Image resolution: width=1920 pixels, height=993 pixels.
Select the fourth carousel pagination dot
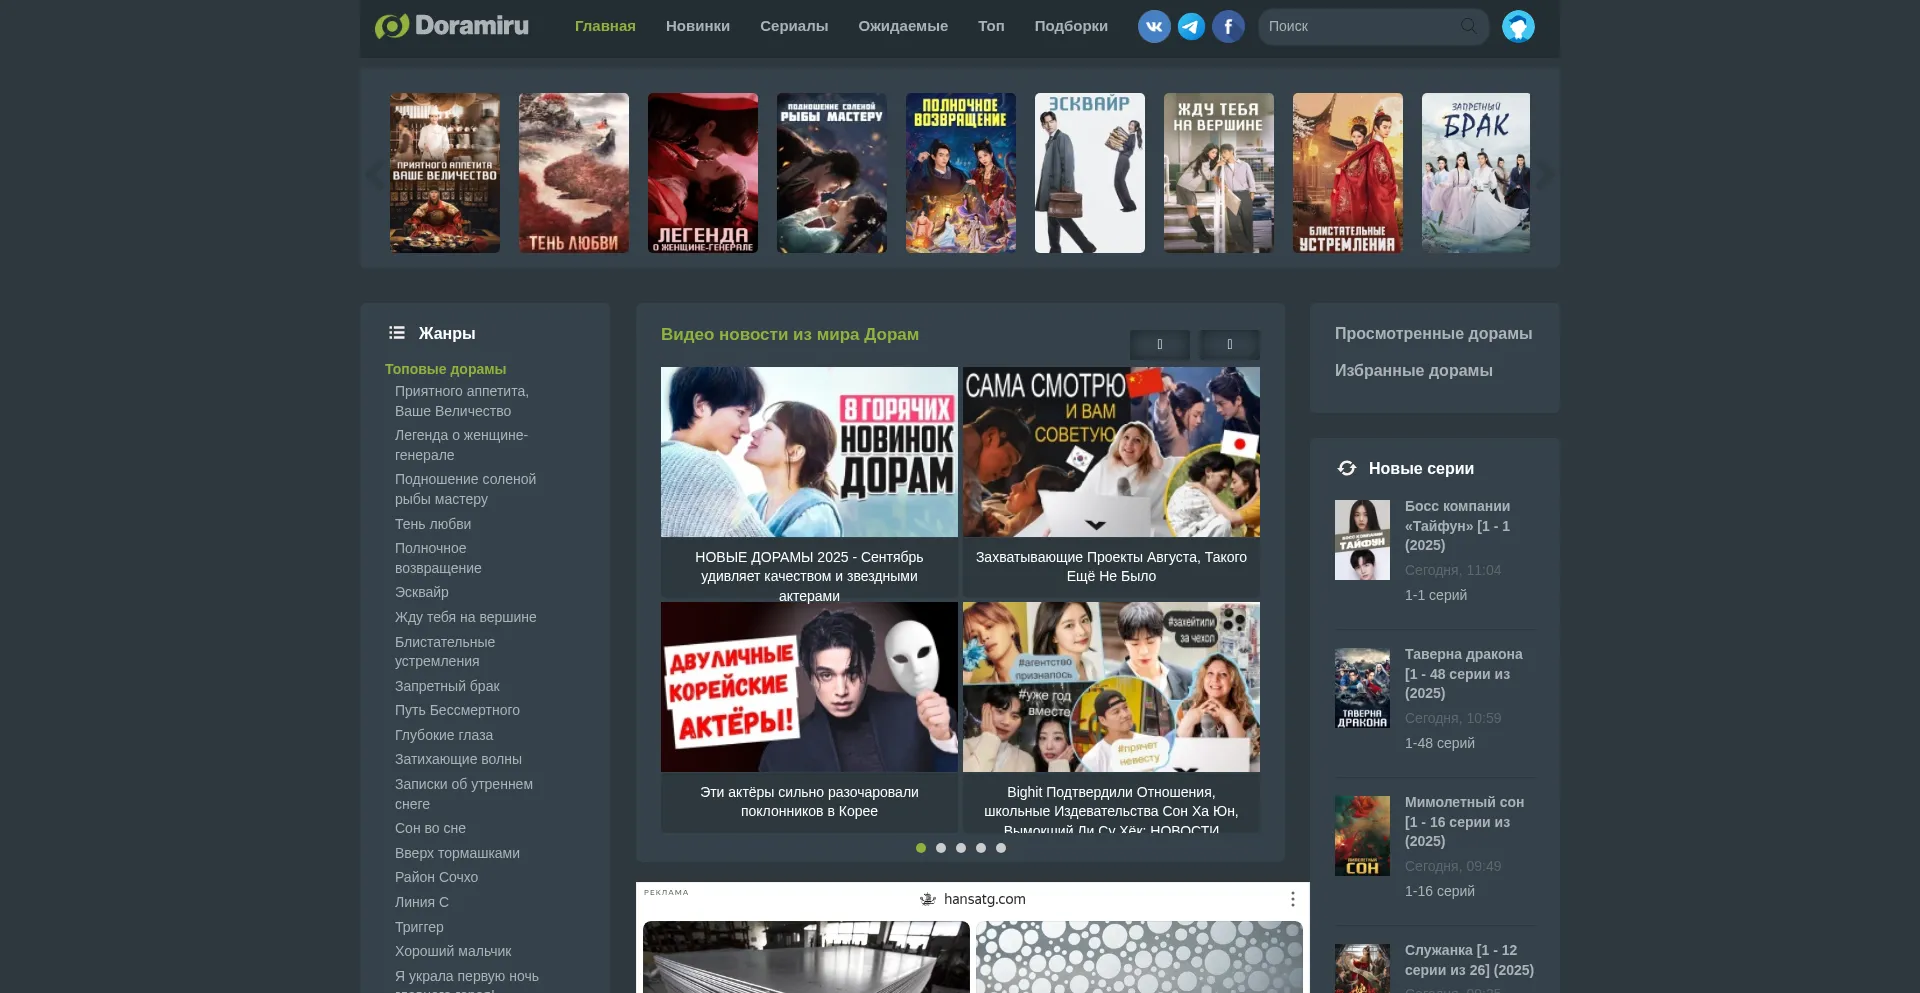(981, 848)
